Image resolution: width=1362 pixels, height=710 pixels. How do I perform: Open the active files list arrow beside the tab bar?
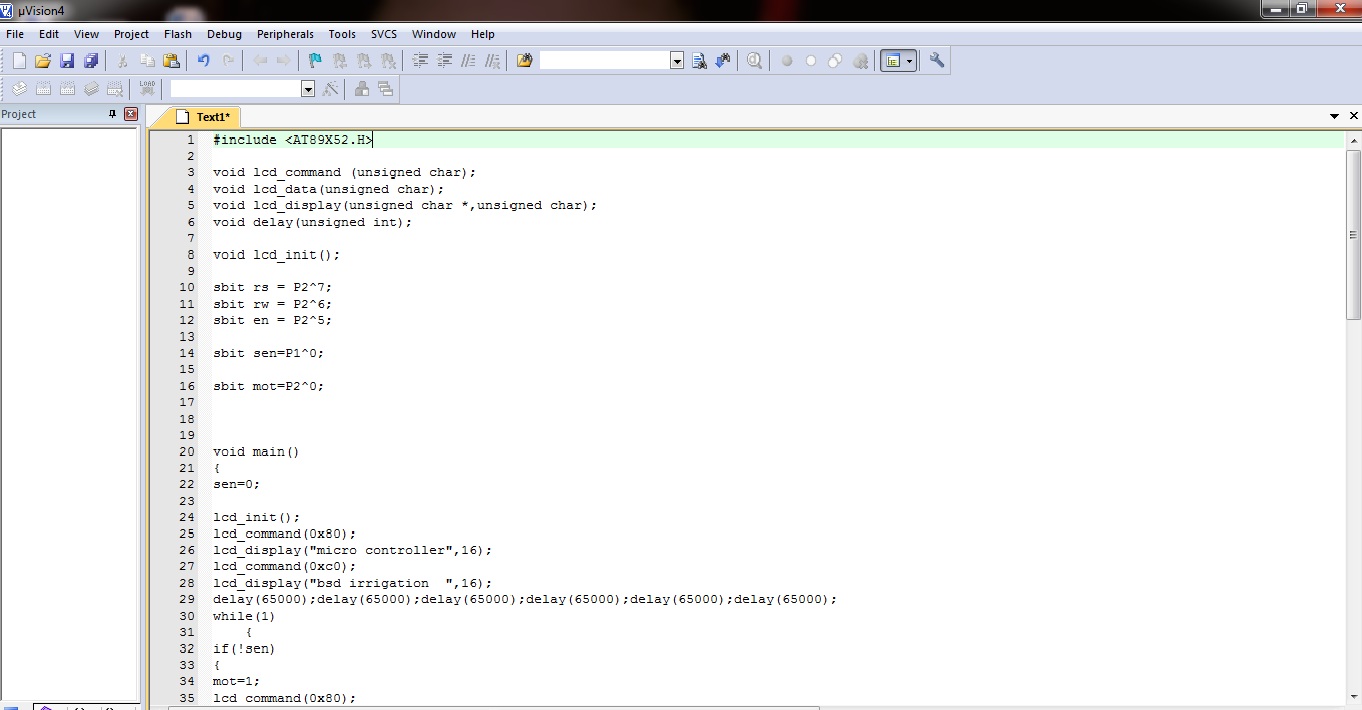pyautogui.click(x=1334, y=117)
